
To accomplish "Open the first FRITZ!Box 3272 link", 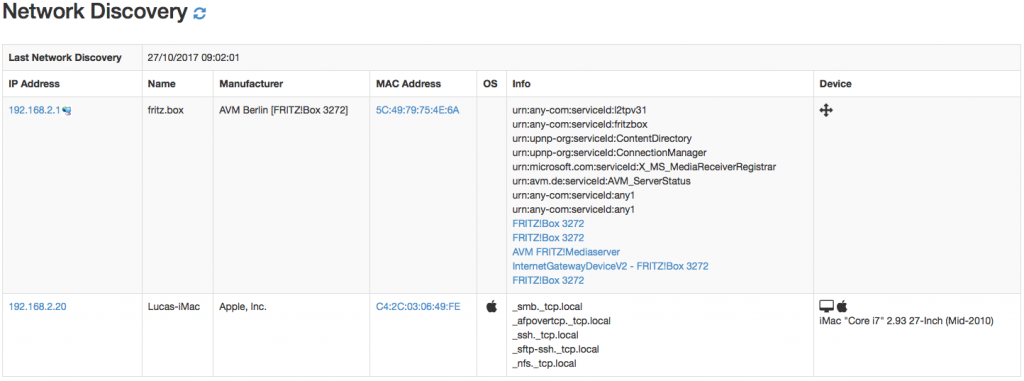I will pos(548,224).
